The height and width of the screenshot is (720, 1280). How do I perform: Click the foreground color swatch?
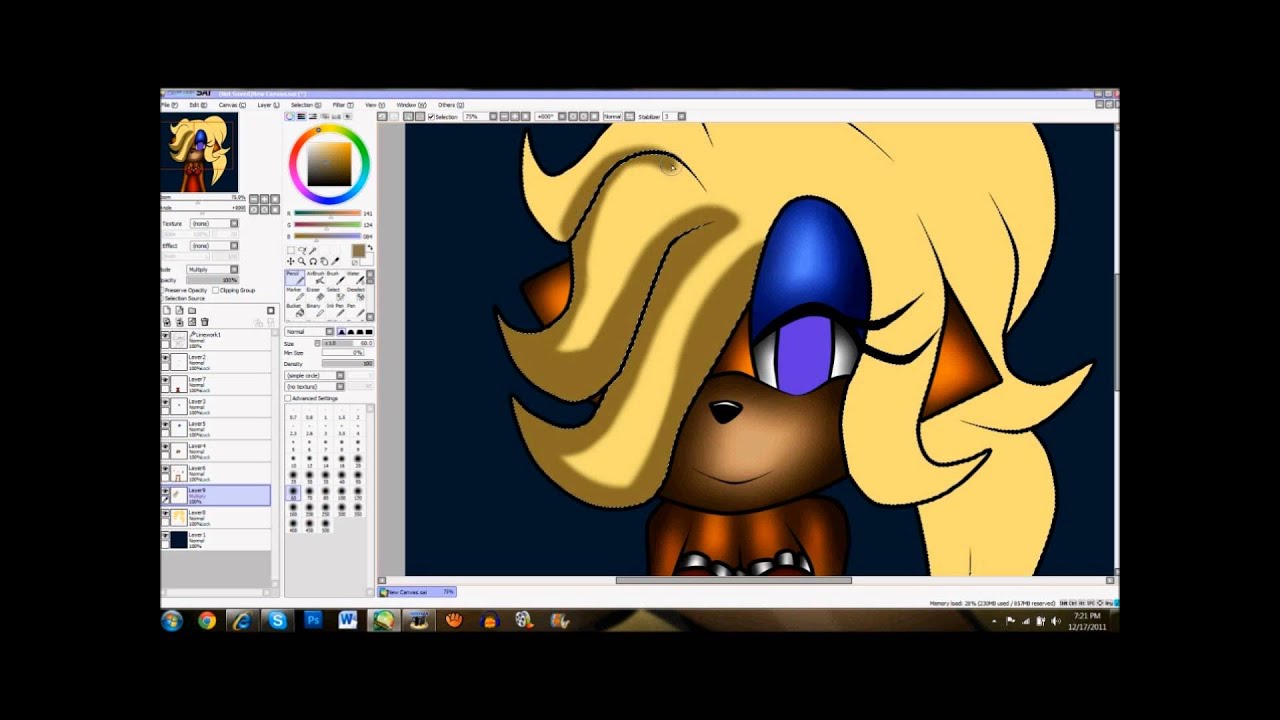358,250
